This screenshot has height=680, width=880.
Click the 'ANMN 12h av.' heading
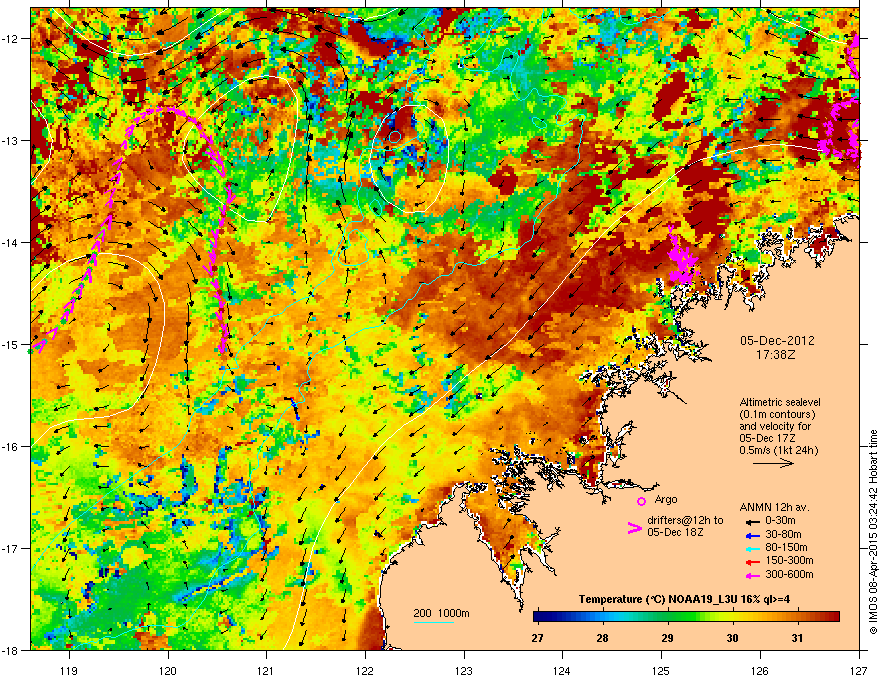pyautogui.click(x=774, y=507)
